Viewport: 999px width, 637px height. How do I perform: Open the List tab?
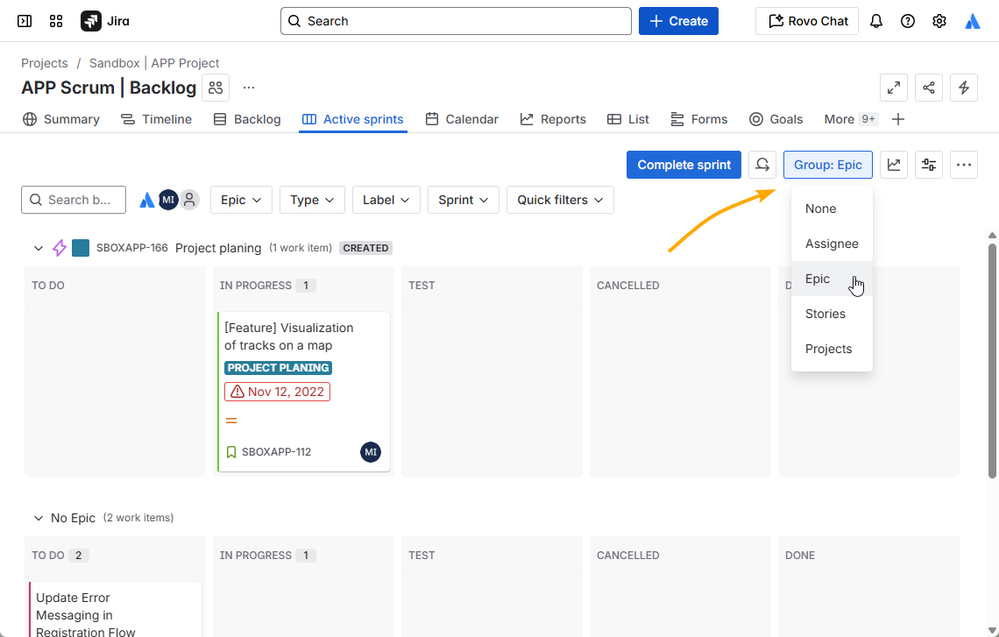point(628,119)
